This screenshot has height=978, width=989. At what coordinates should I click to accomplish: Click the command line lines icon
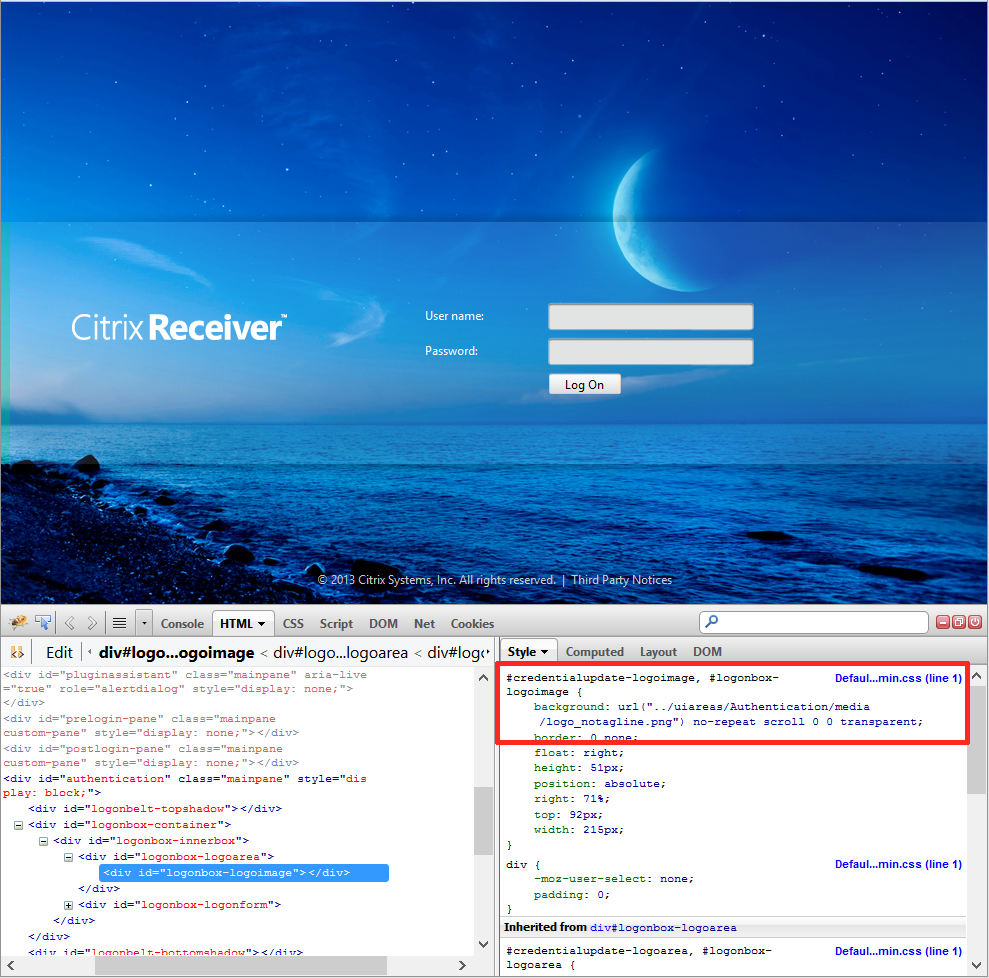click(x=119, y=623)
